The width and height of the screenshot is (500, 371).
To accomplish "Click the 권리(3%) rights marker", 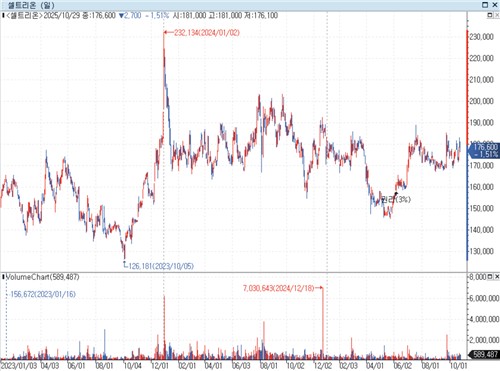I will pyautogui.click(x=396, y=199).
